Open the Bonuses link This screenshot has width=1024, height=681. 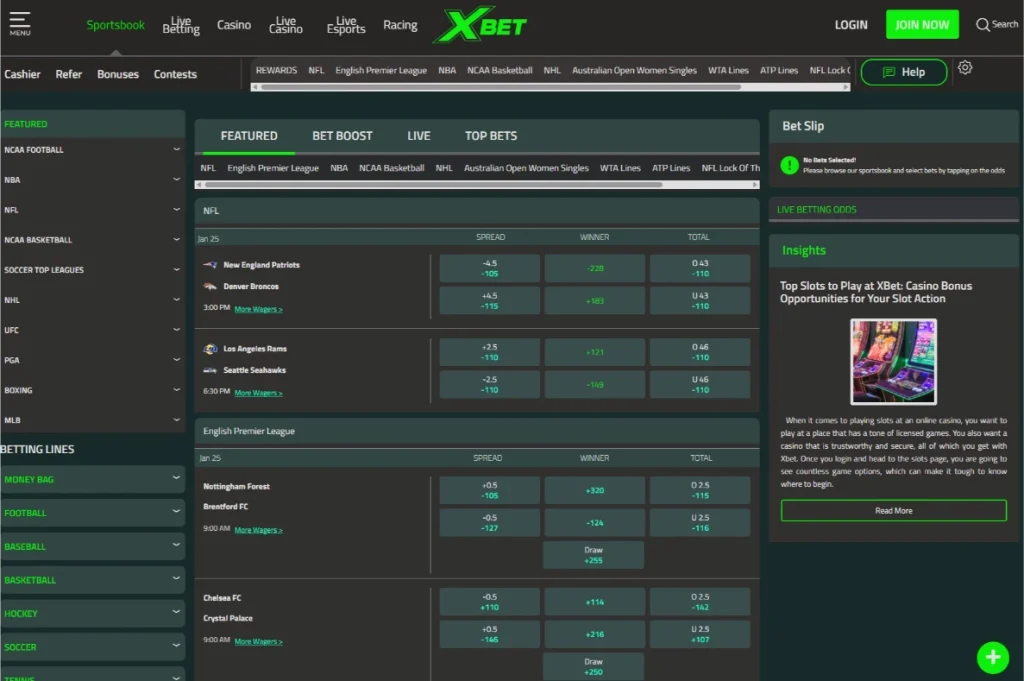coord(118,74)
